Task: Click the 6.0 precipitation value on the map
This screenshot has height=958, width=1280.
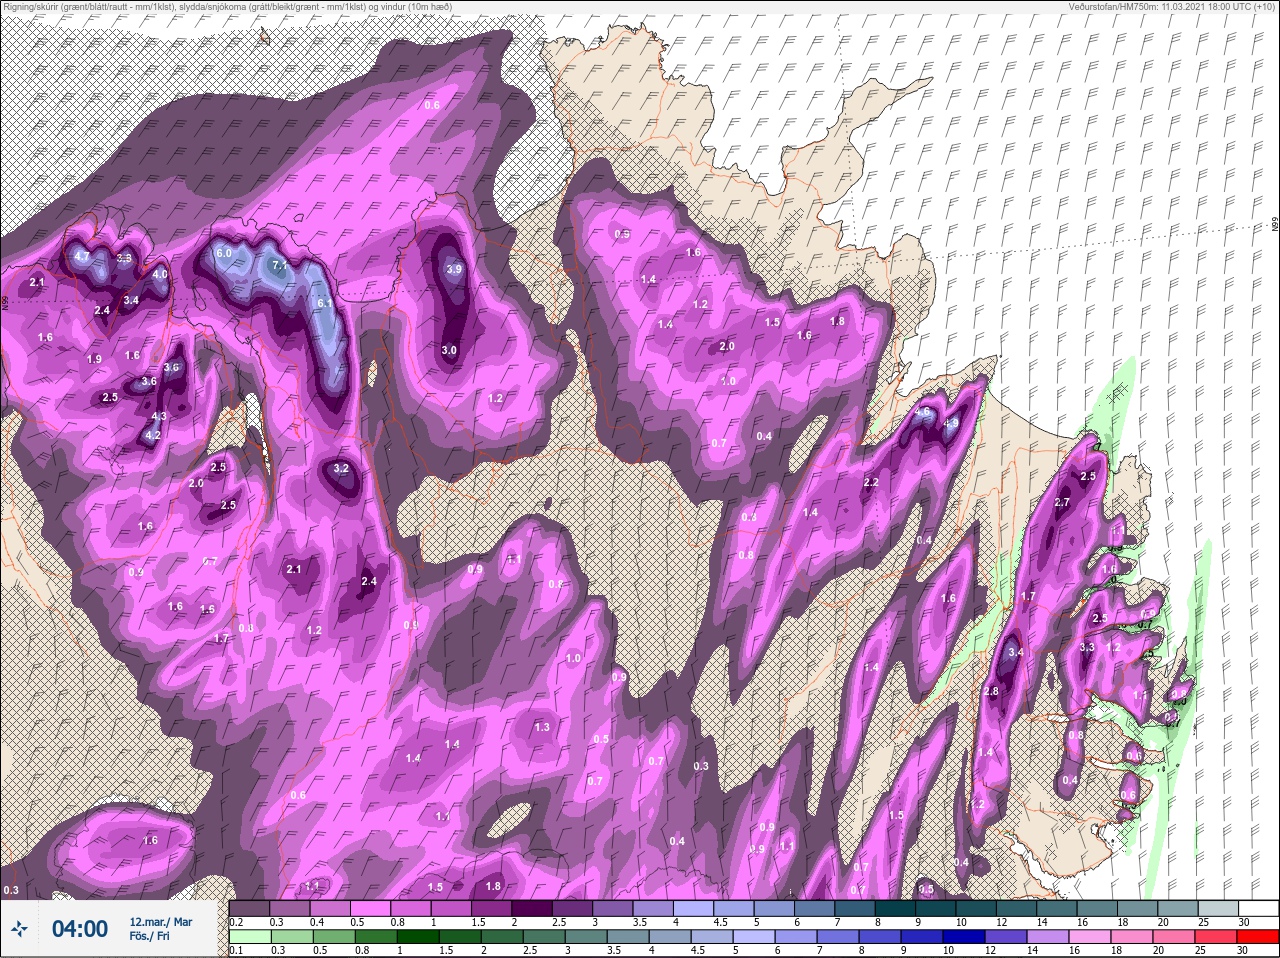Action: [224, 254]
